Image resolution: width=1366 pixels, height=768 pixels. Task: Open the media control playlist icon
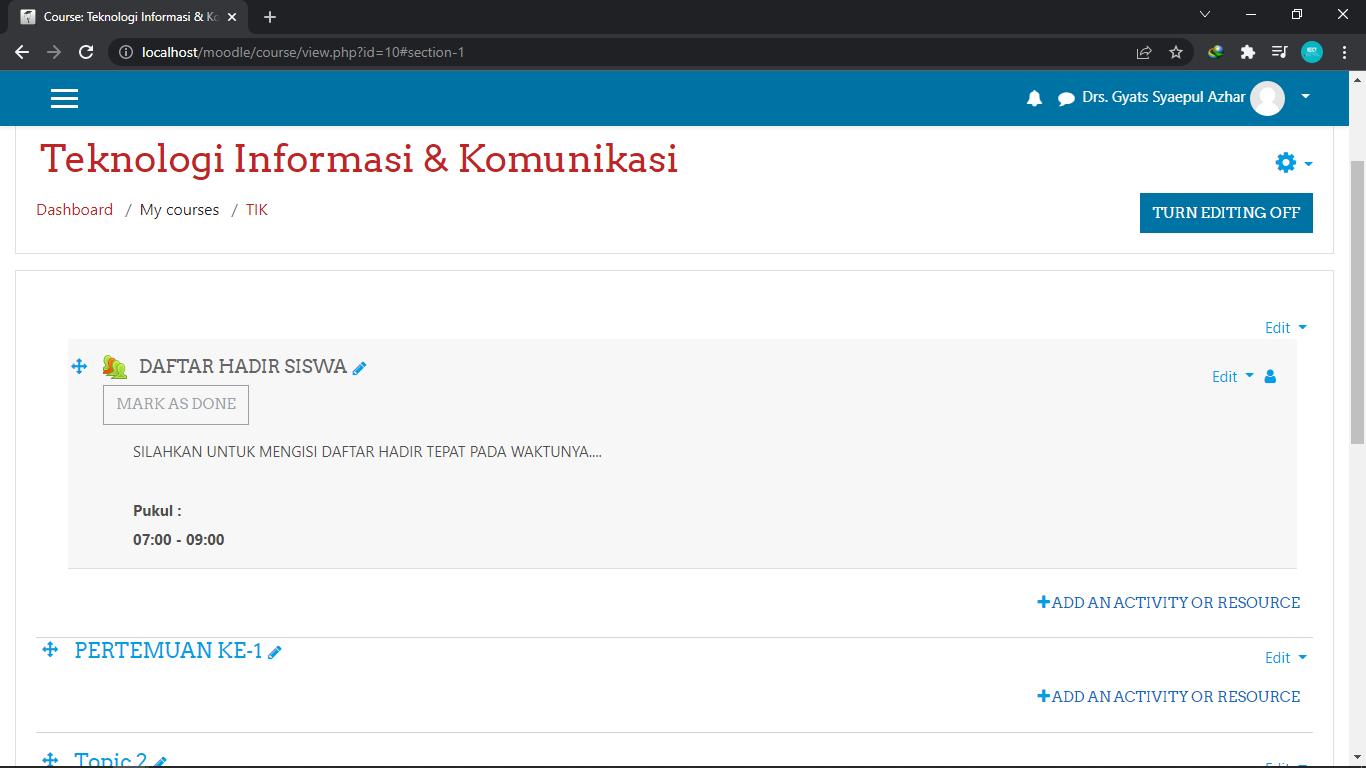tap(1279, 52)
